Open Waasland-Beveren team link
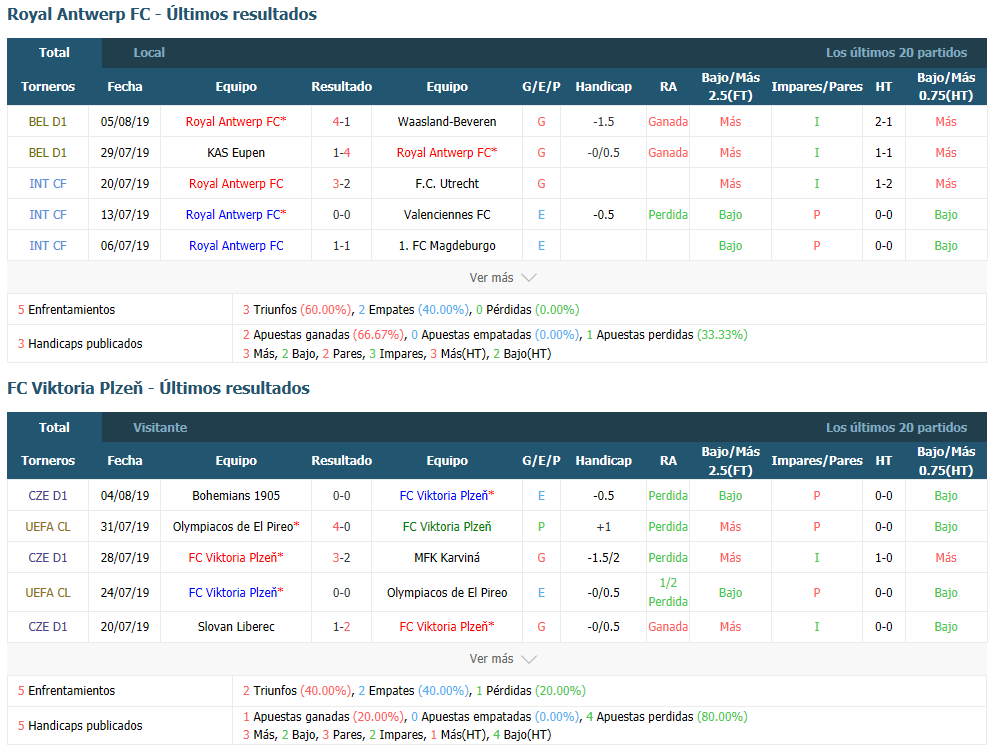This screenshot has height=750, width=993. (x=447, y=122)
